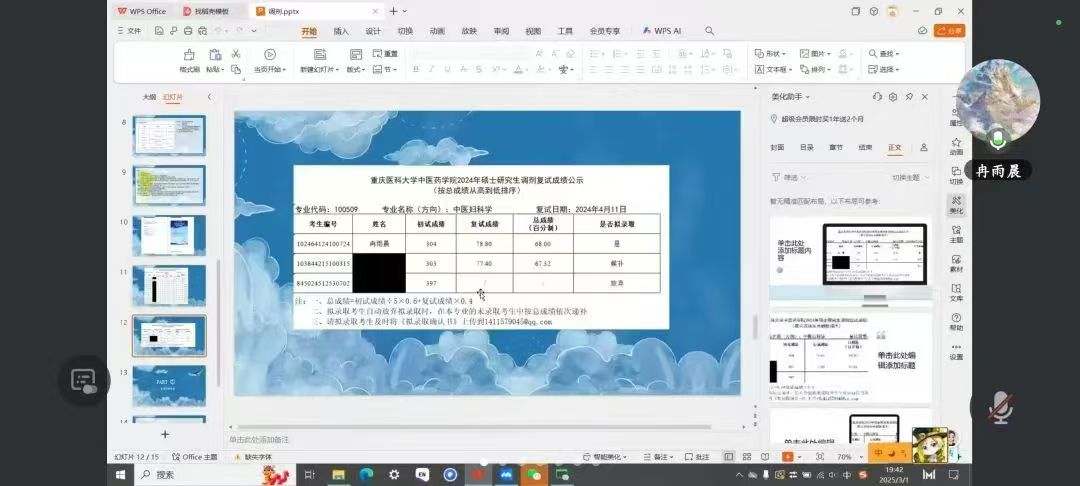
Task: Select the 封面 tab in 美化助手 panel
Action: pyautogui.click(x=777, y=147)
